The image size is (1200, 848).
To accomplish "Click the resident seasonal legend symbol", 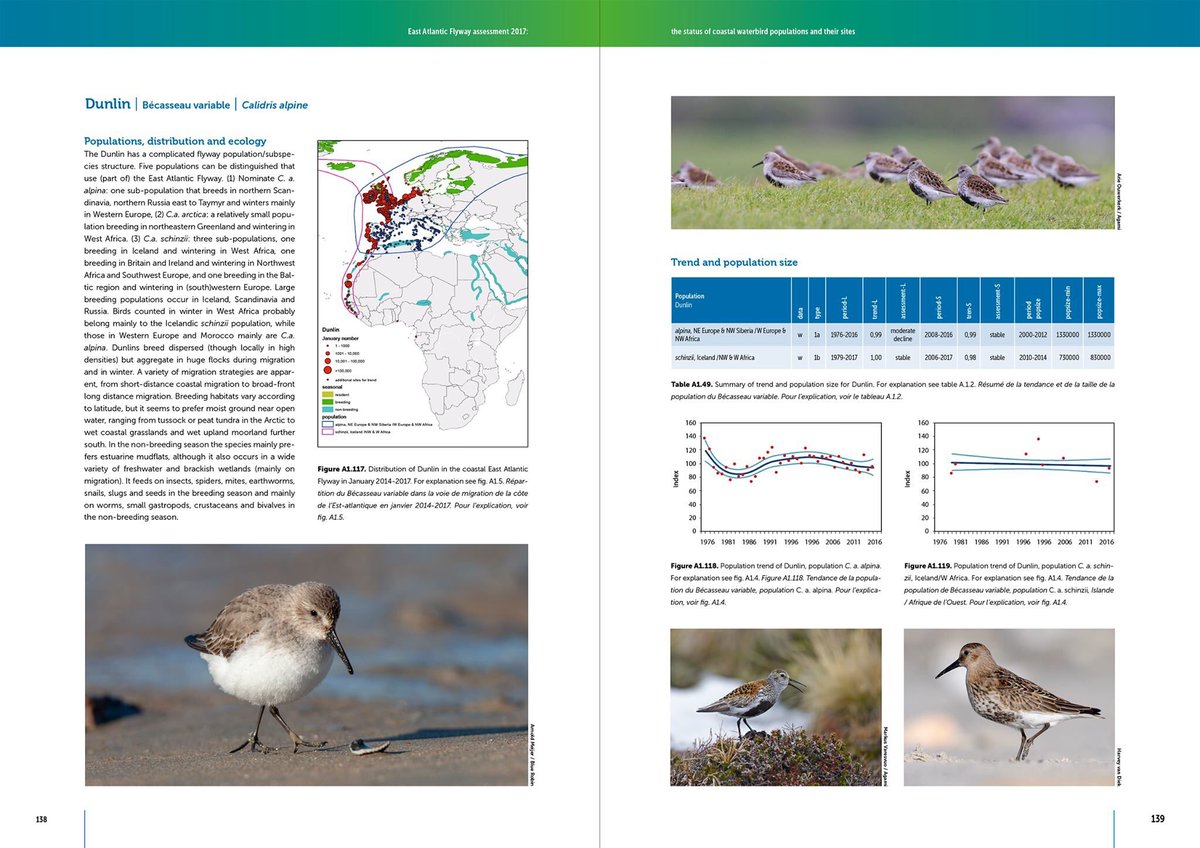I will coord(327,394).
